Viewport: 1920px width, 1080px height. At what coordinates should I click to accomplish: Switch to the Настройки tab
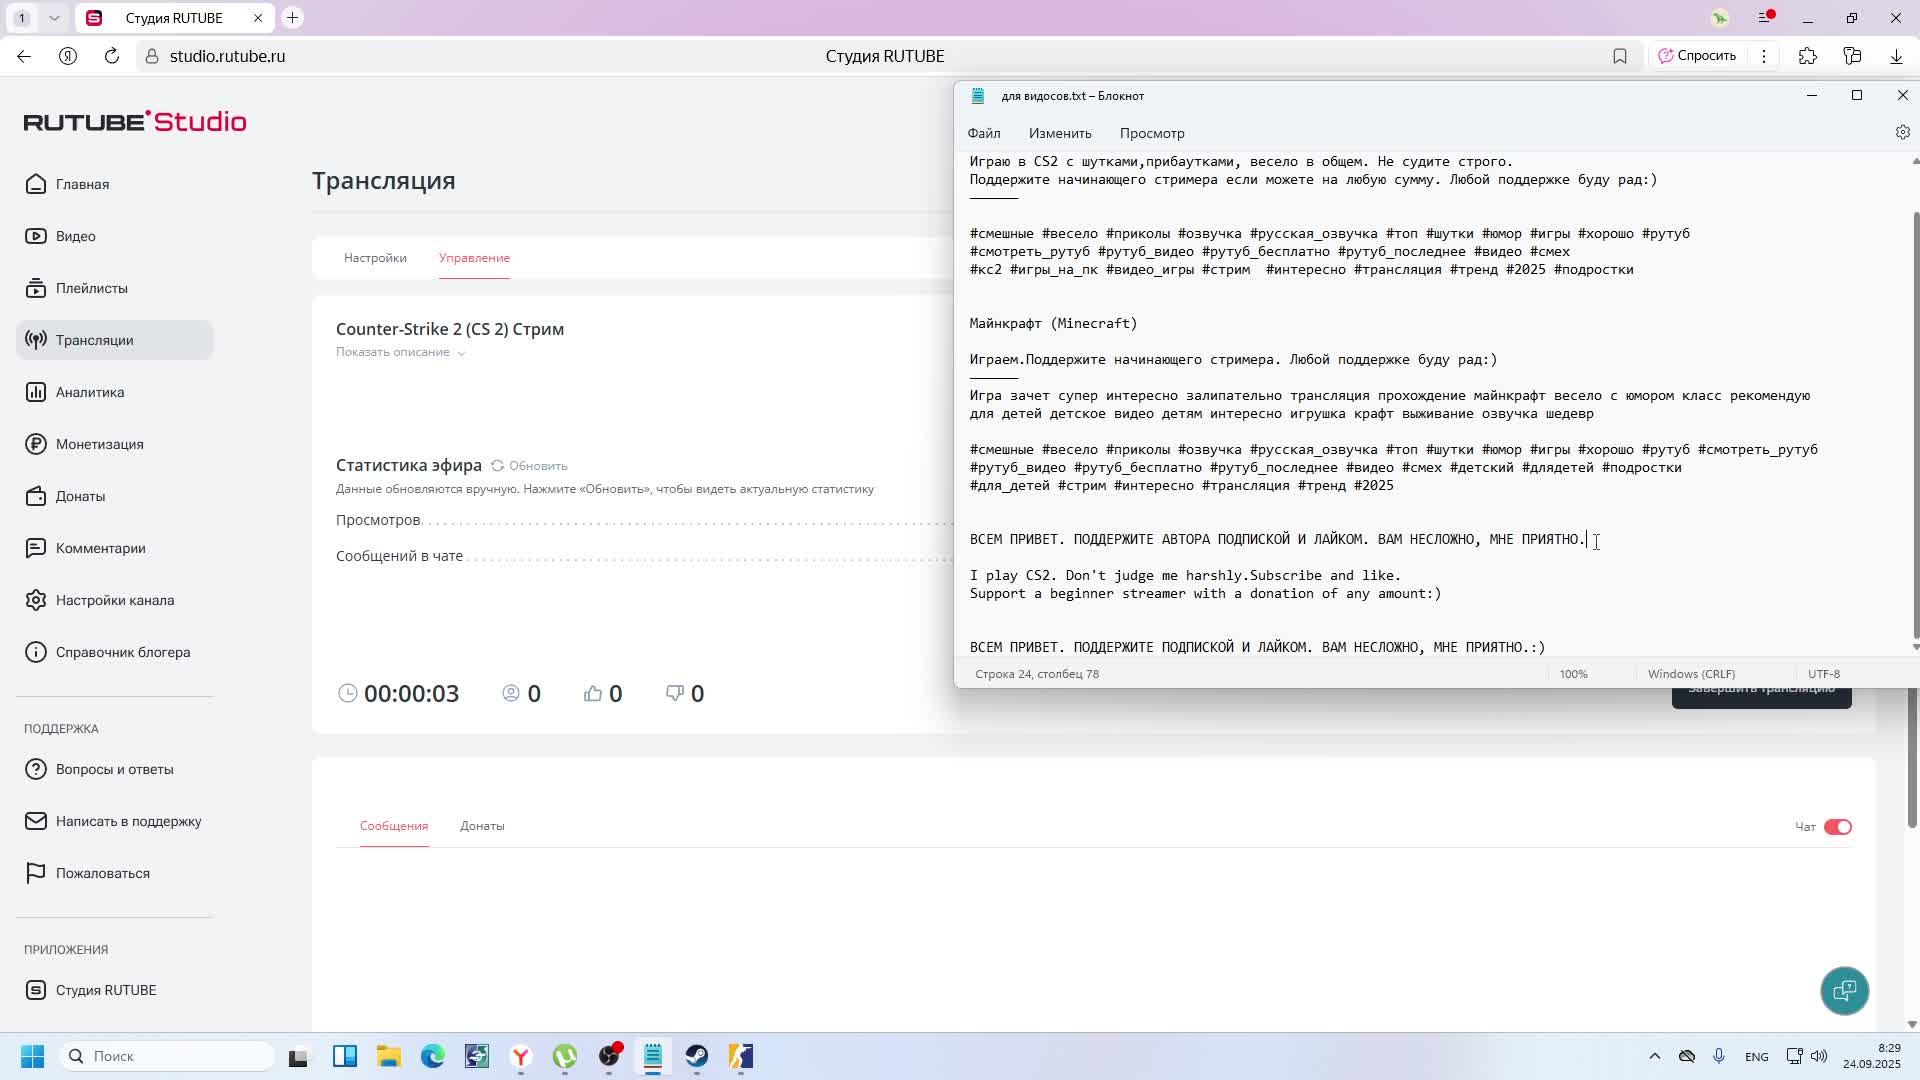coord(375,258)
